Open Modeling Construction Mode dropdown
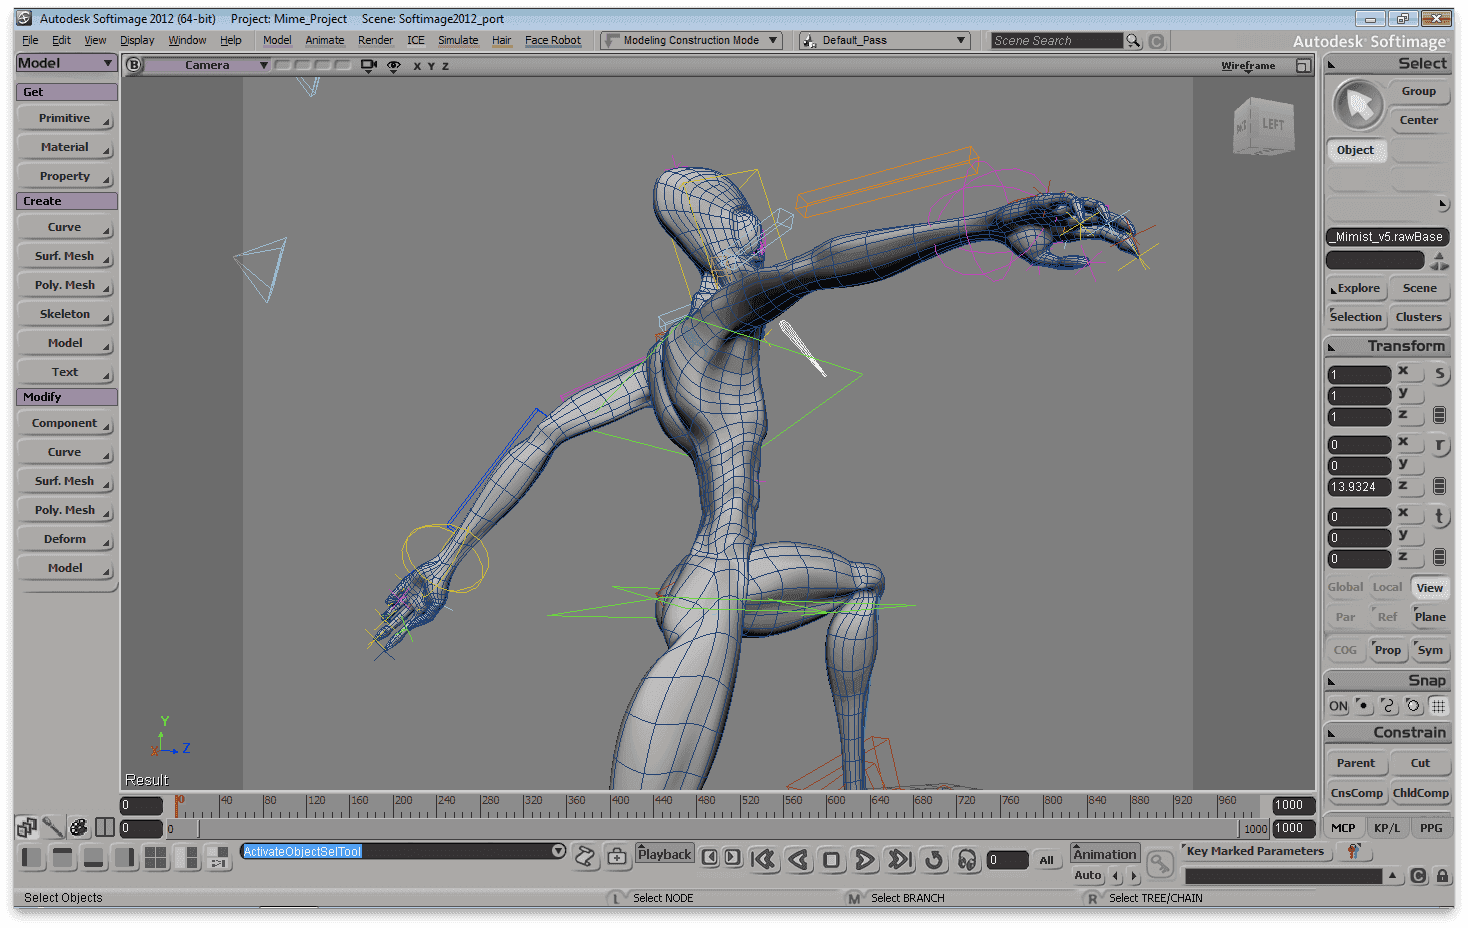1468x928 pixels. point(691,41)
